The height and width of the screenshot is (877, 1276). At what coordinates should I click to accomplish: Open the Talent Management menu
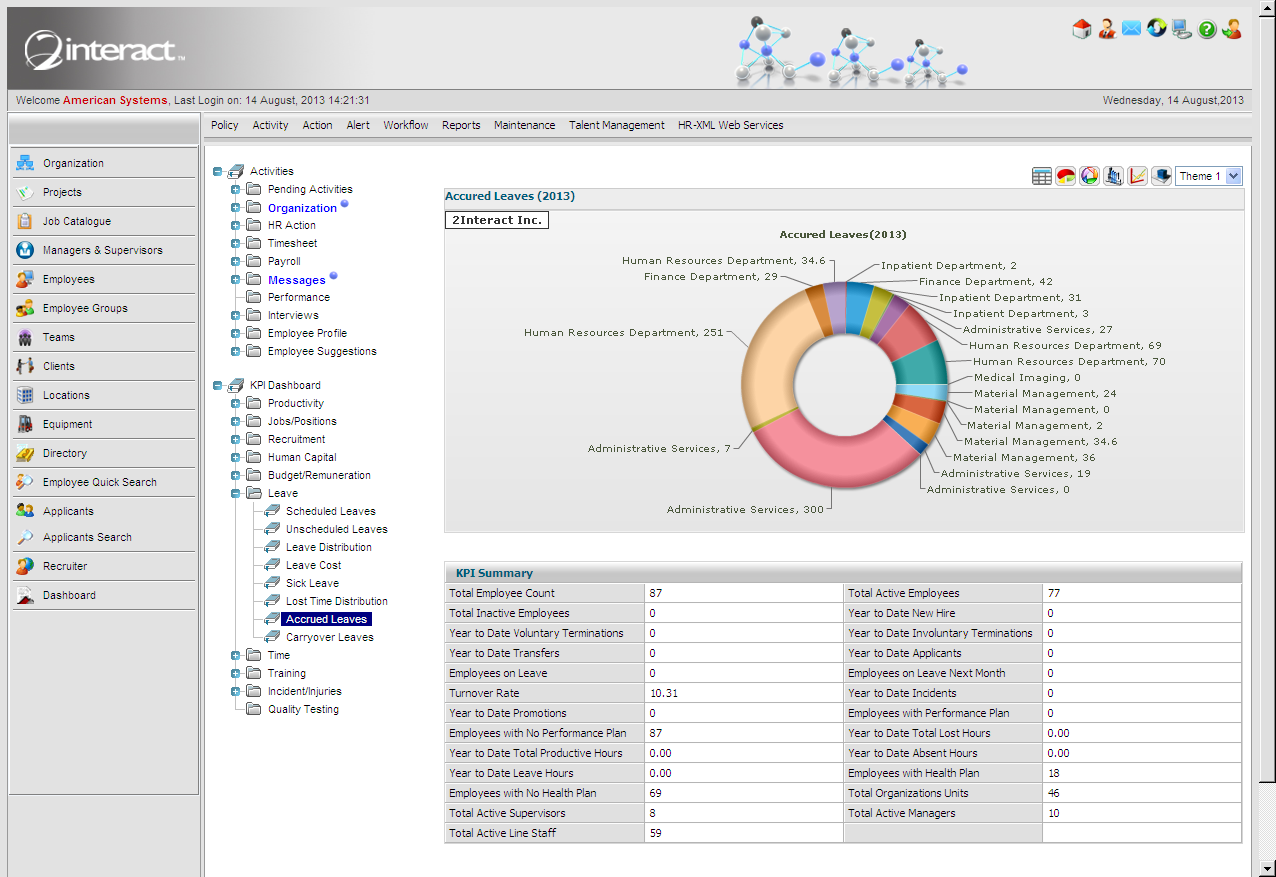pos(617,125)
